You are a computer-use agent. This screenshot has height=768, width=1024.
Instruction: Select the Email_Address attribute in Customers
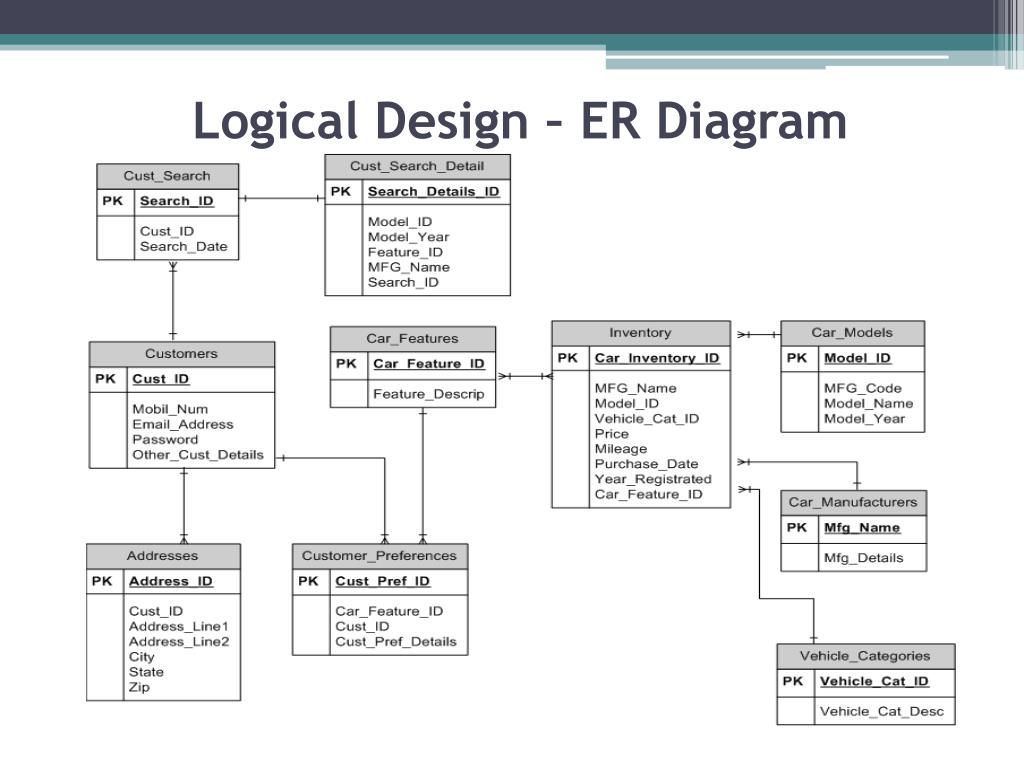[x=183, y=425]
